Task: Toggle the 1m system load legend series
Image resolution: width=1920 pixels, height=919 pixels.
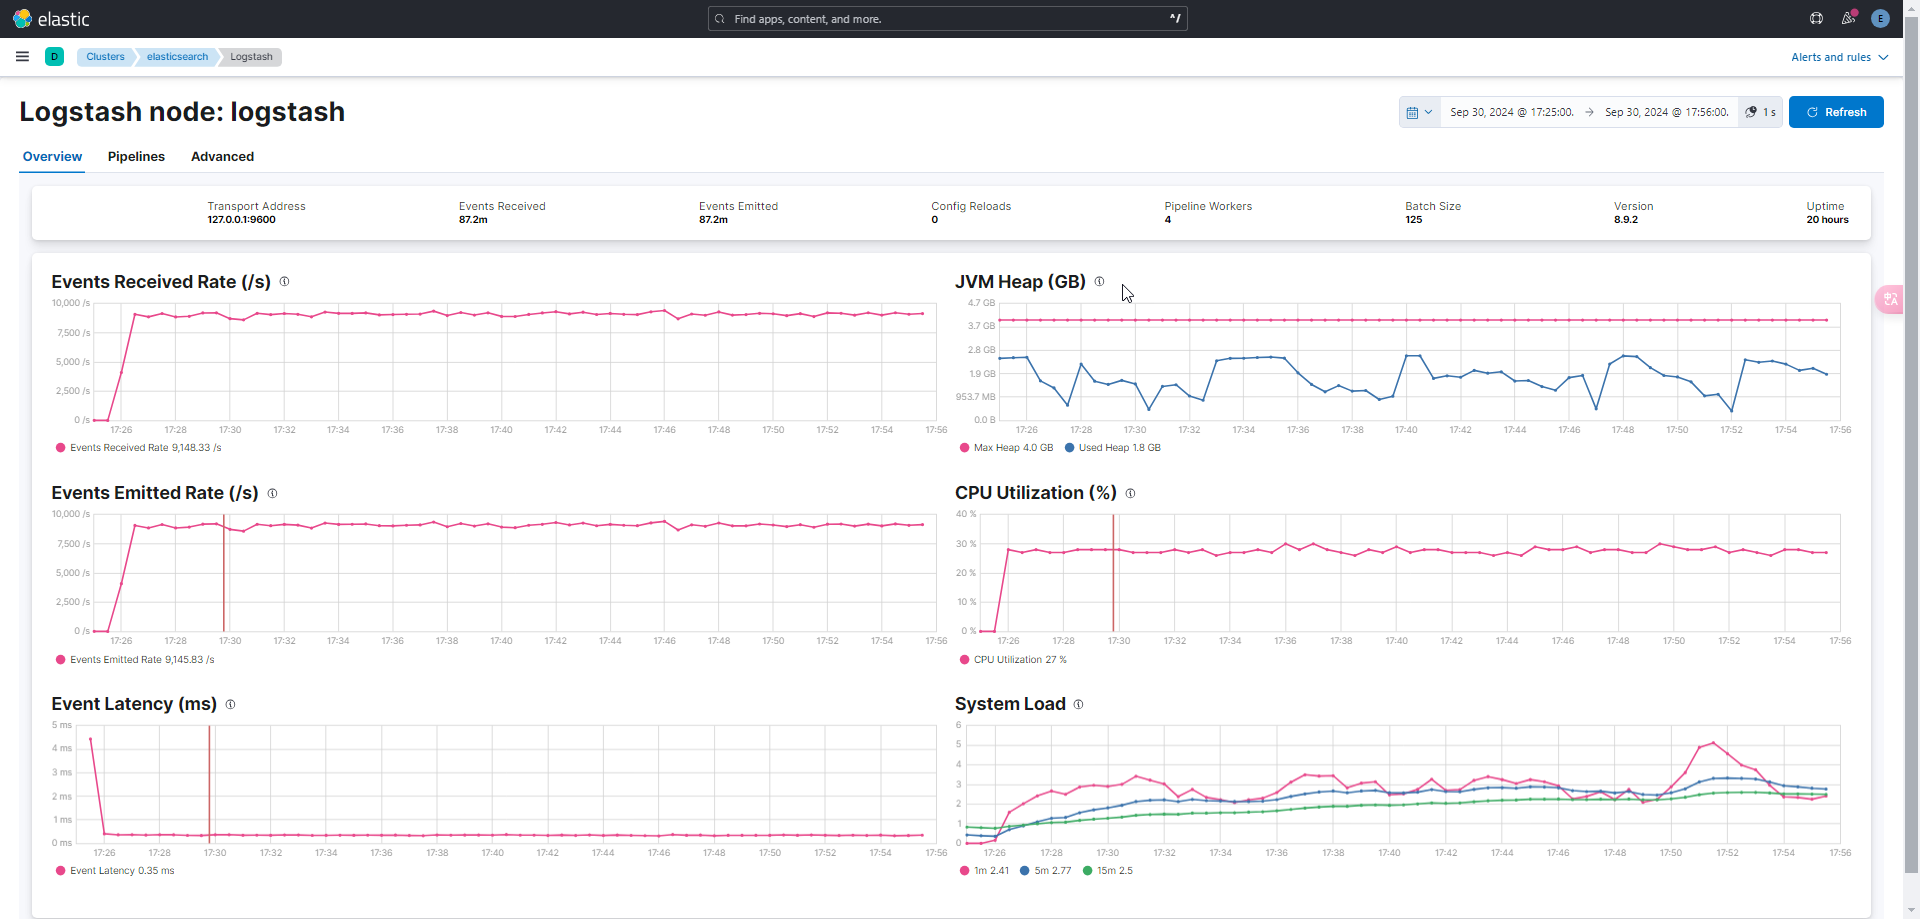Action: [x=984, y=871]
